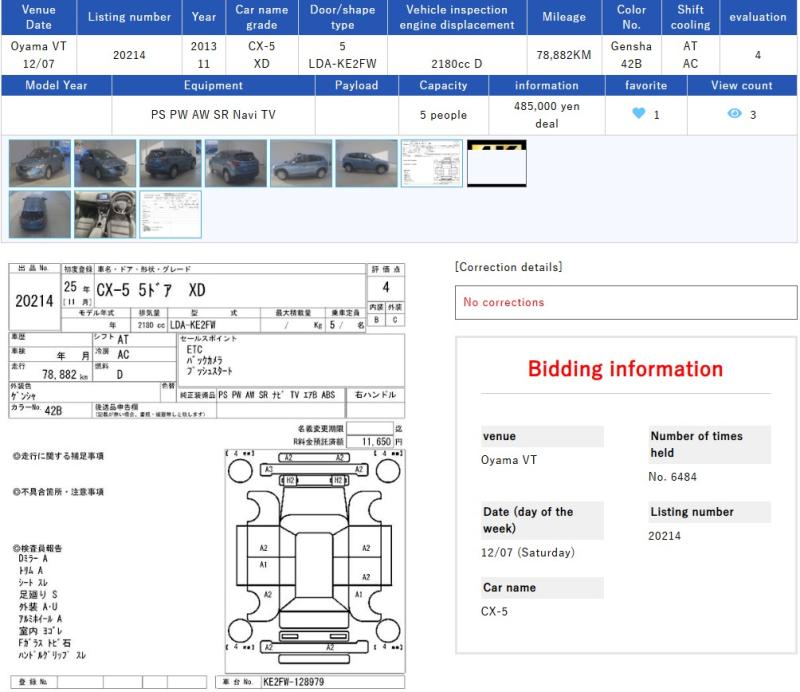Open the fourth rear-angle car thumbnail
The image size is (800, 692).
[236, 163]
